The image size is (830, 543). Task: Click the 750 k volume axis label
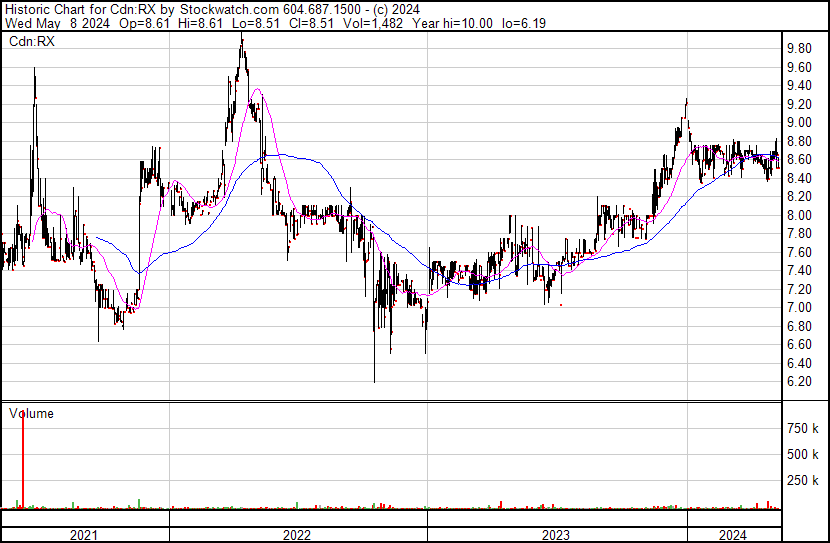pyautogui.click(x=801, y=429)
